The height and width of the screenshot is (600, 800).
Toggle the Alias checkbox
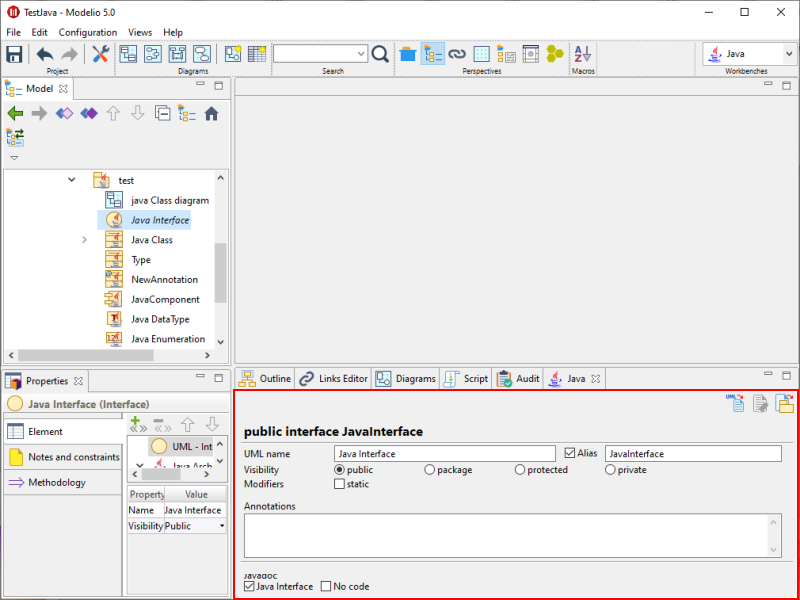570,453
